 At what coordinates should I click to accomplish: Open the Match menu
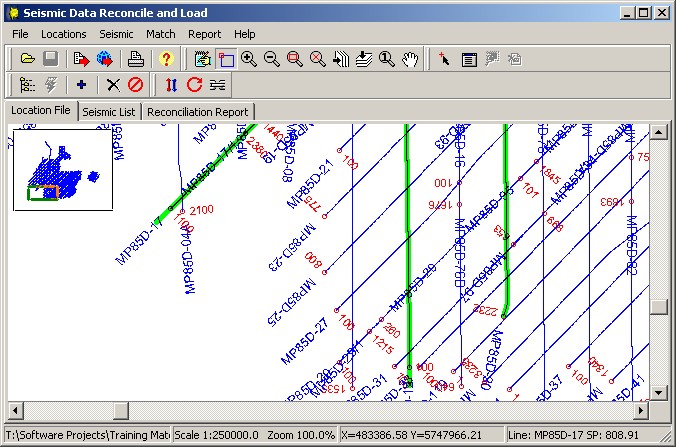[160, 34]
